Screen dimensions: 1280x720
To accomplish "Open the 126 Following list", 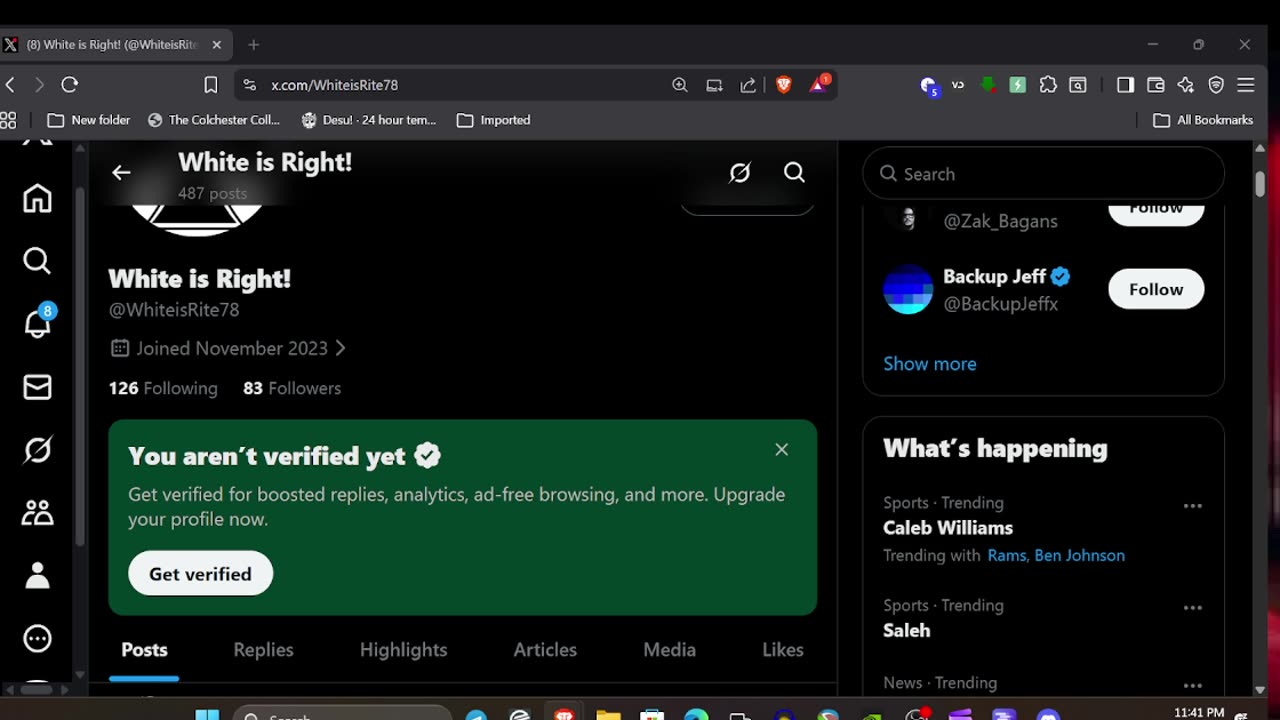I will [163, 388].
